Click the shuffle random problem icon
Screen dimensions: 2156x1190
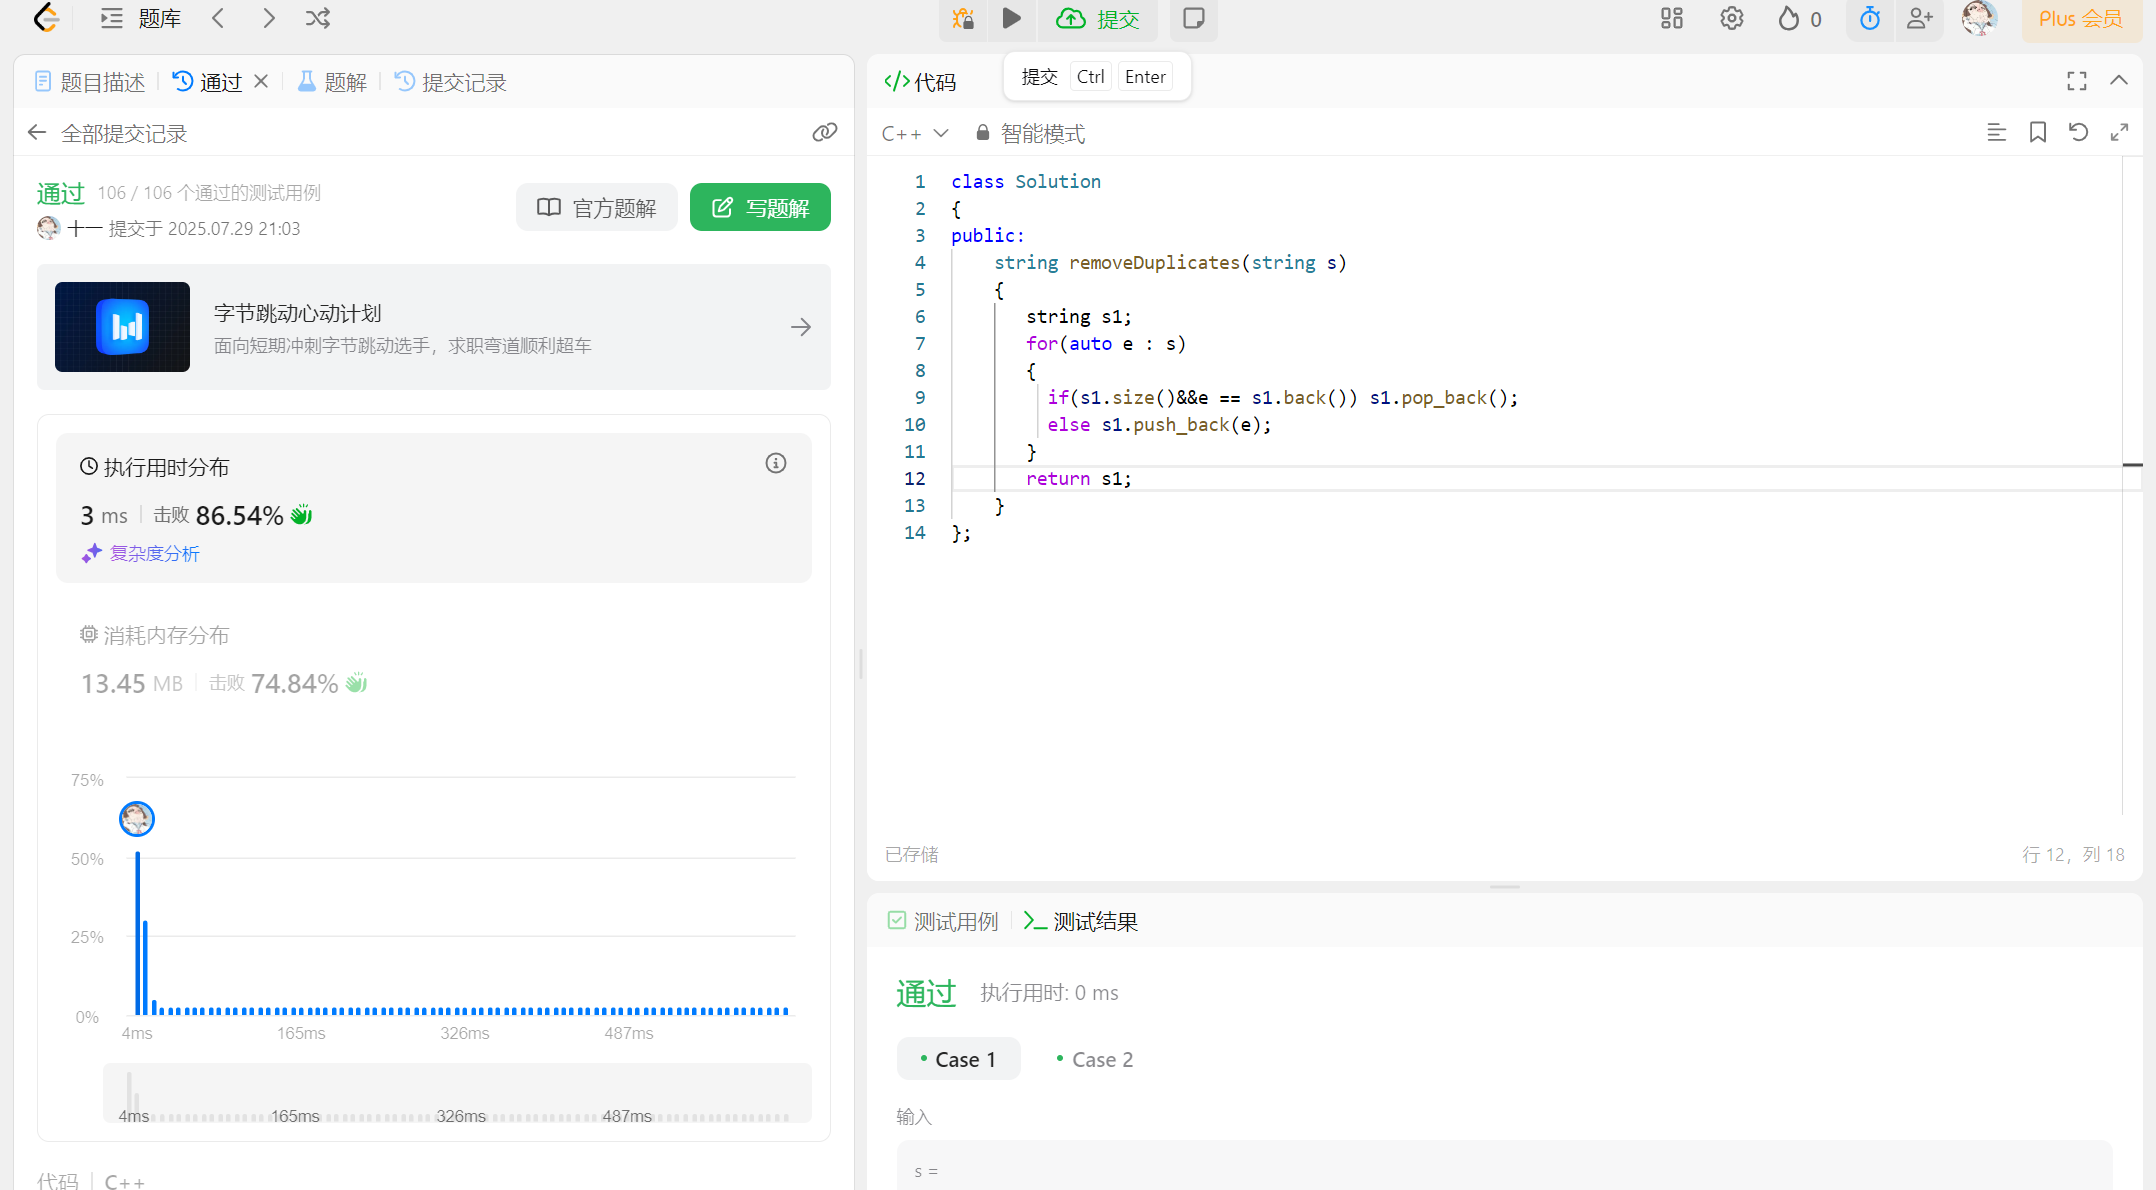point(318,18)
